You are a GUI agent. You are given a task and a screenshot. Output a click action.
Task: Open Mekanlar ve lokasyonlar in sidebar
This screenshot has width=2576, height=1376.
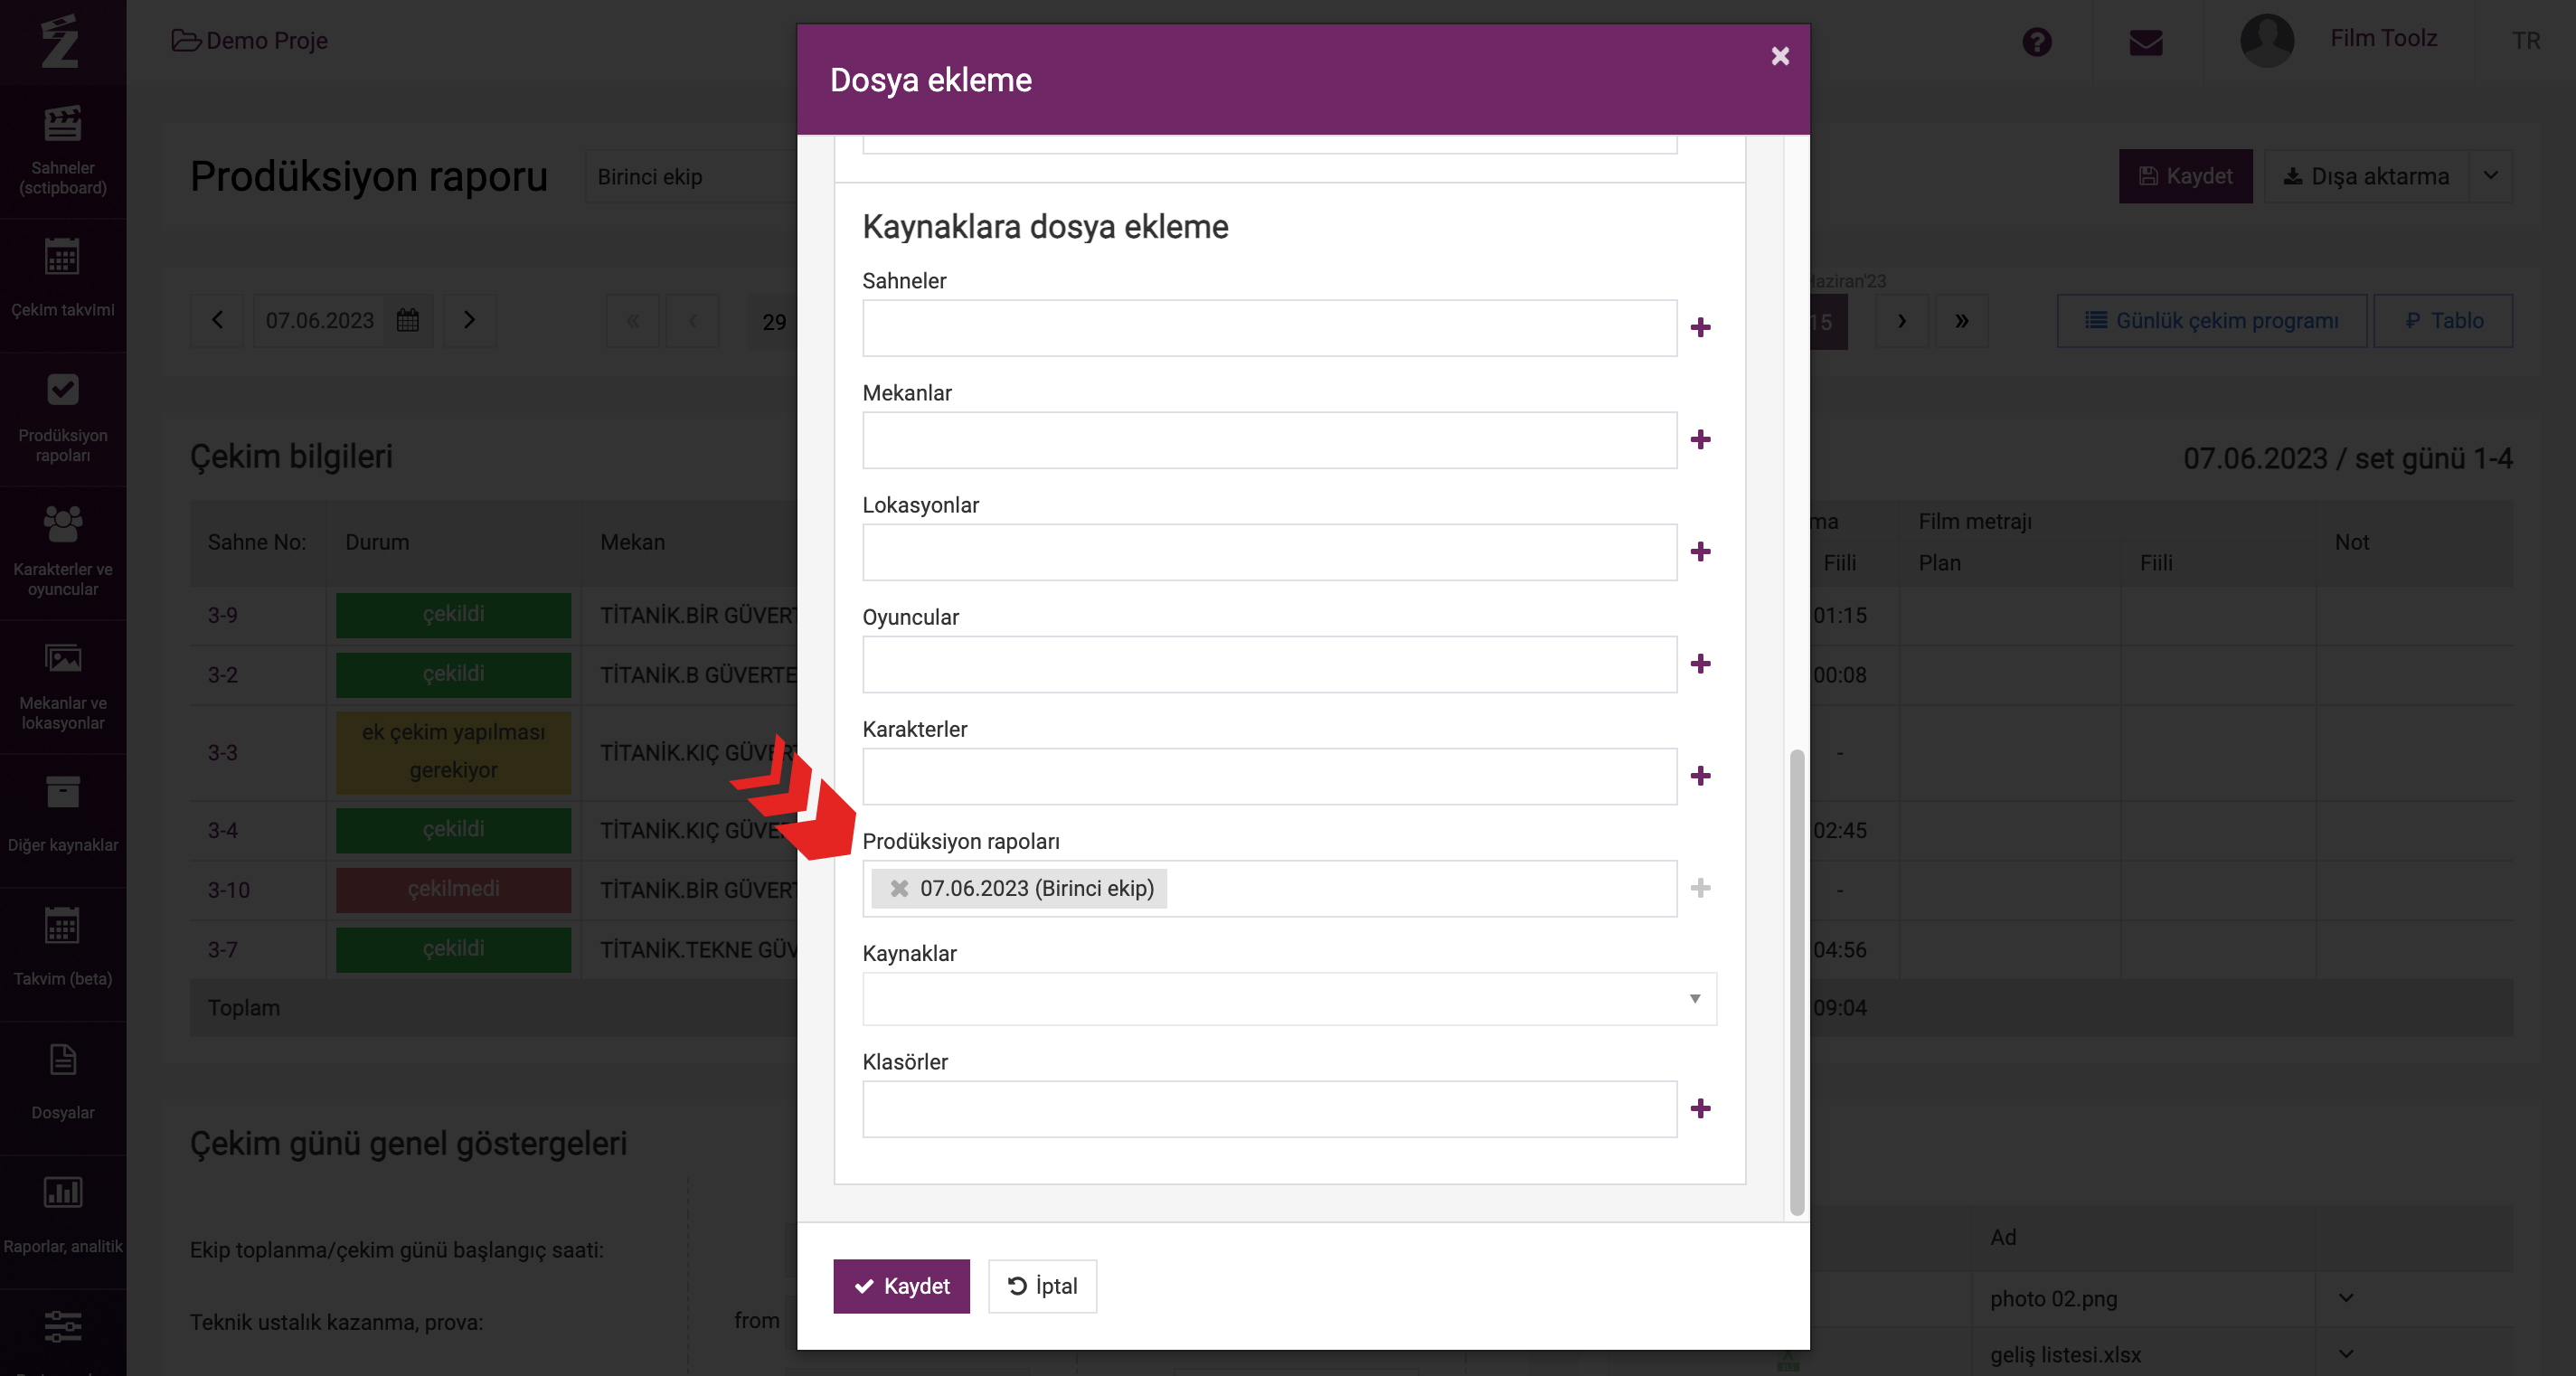pyautogui.click(x=63, y=687)
